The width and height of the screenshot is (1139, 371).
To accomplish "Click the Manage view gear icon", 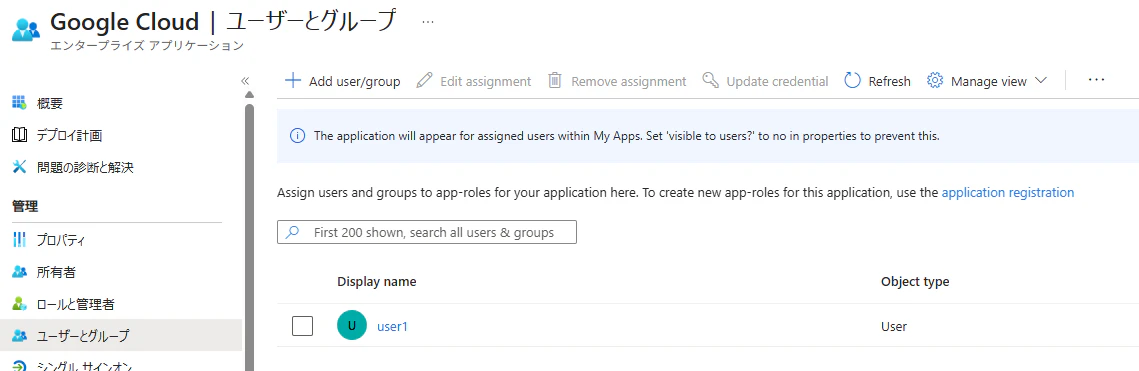I will (x=935, y=81).
